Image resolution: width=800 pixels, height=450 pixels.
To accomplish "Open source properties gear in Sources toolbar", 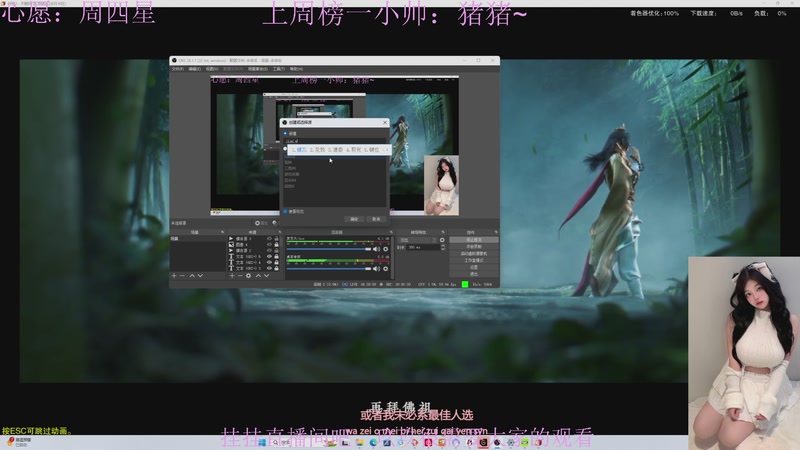I will click(x=248, y=276).
